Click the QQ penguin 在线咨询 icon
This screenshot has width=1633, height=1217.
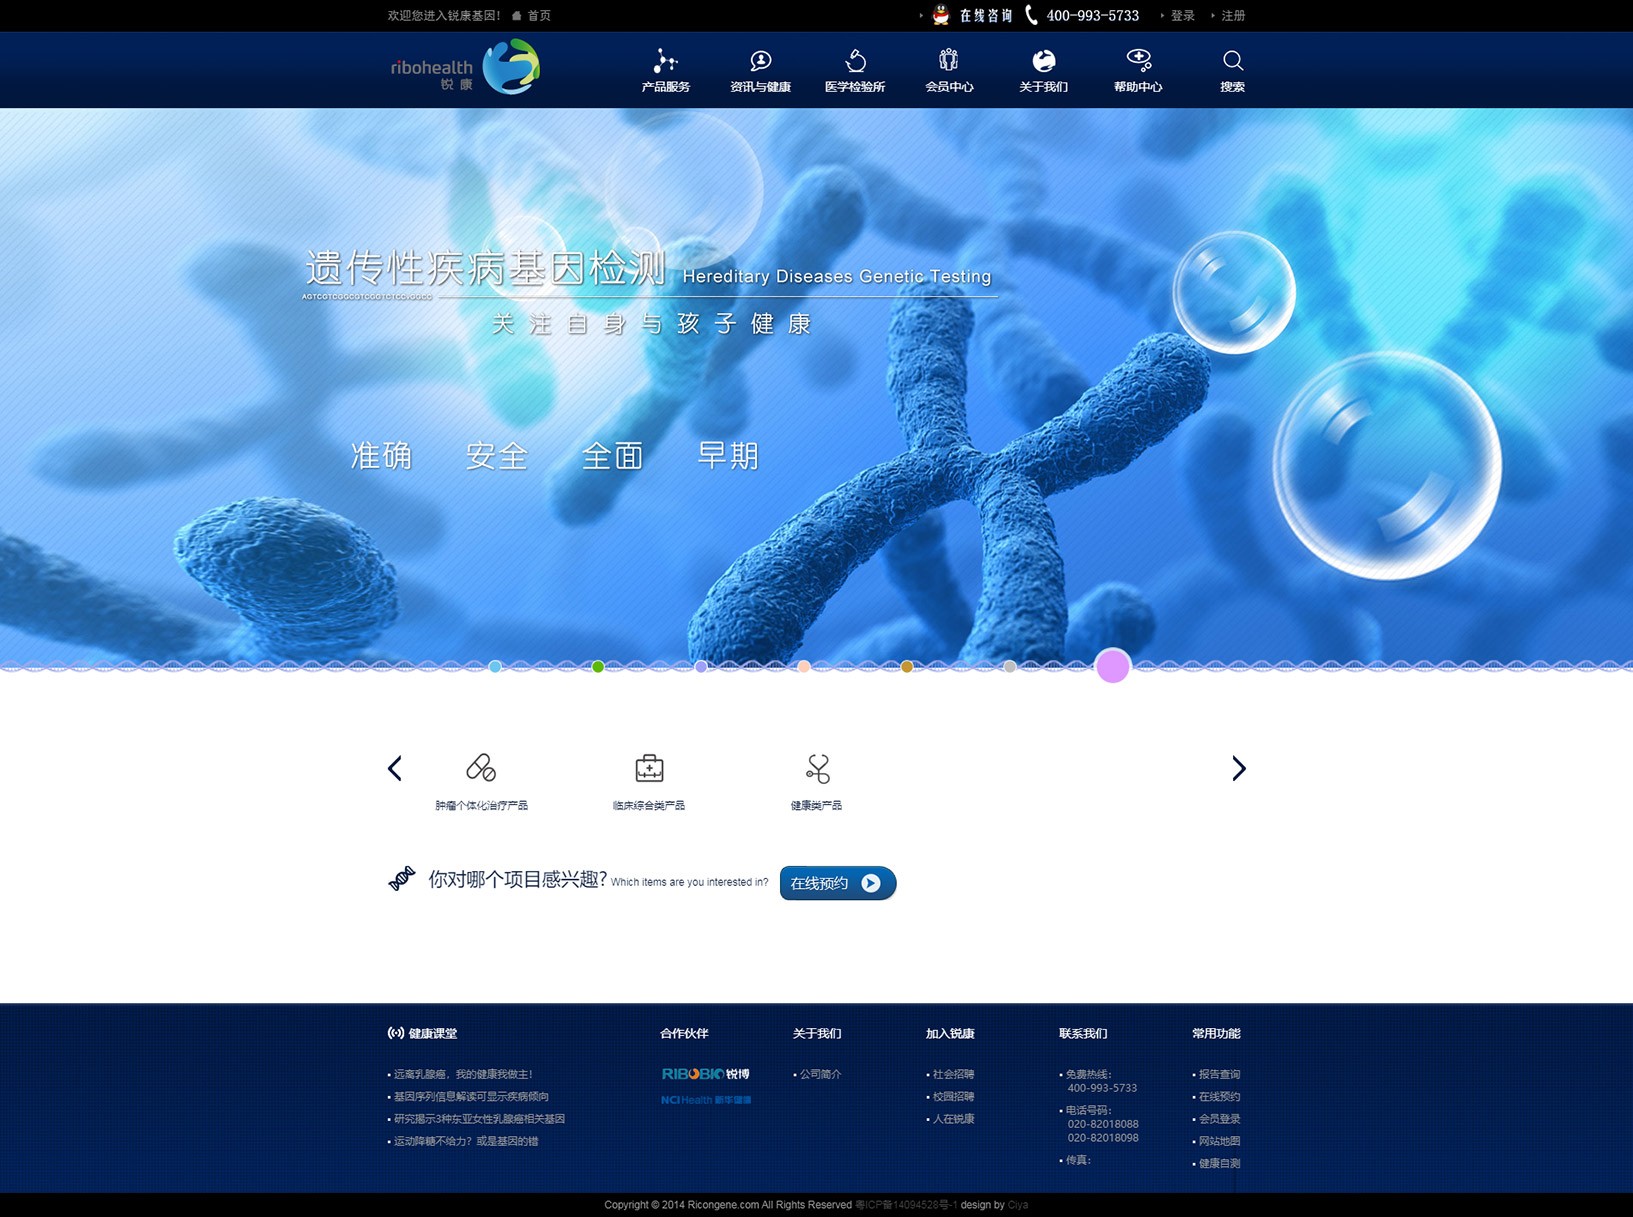(941, 15)
